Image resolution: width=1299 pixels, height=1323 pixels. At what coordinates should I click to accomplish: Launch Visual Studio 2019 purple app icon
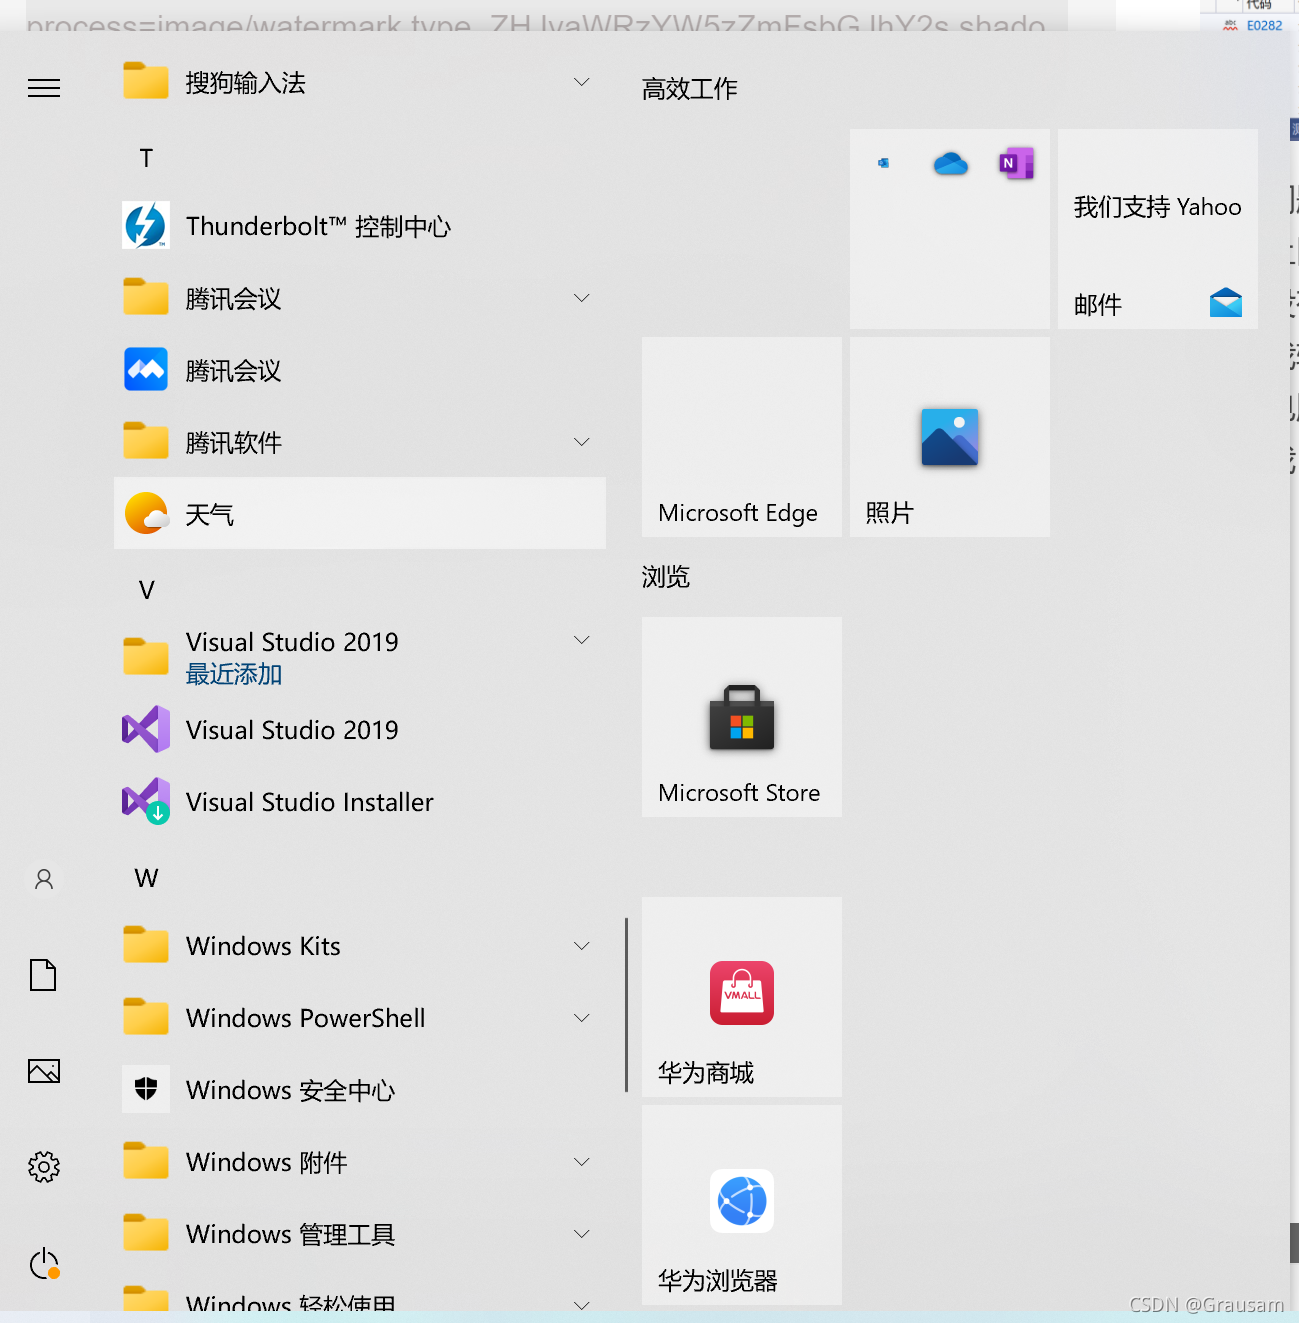tap(146, 729)
